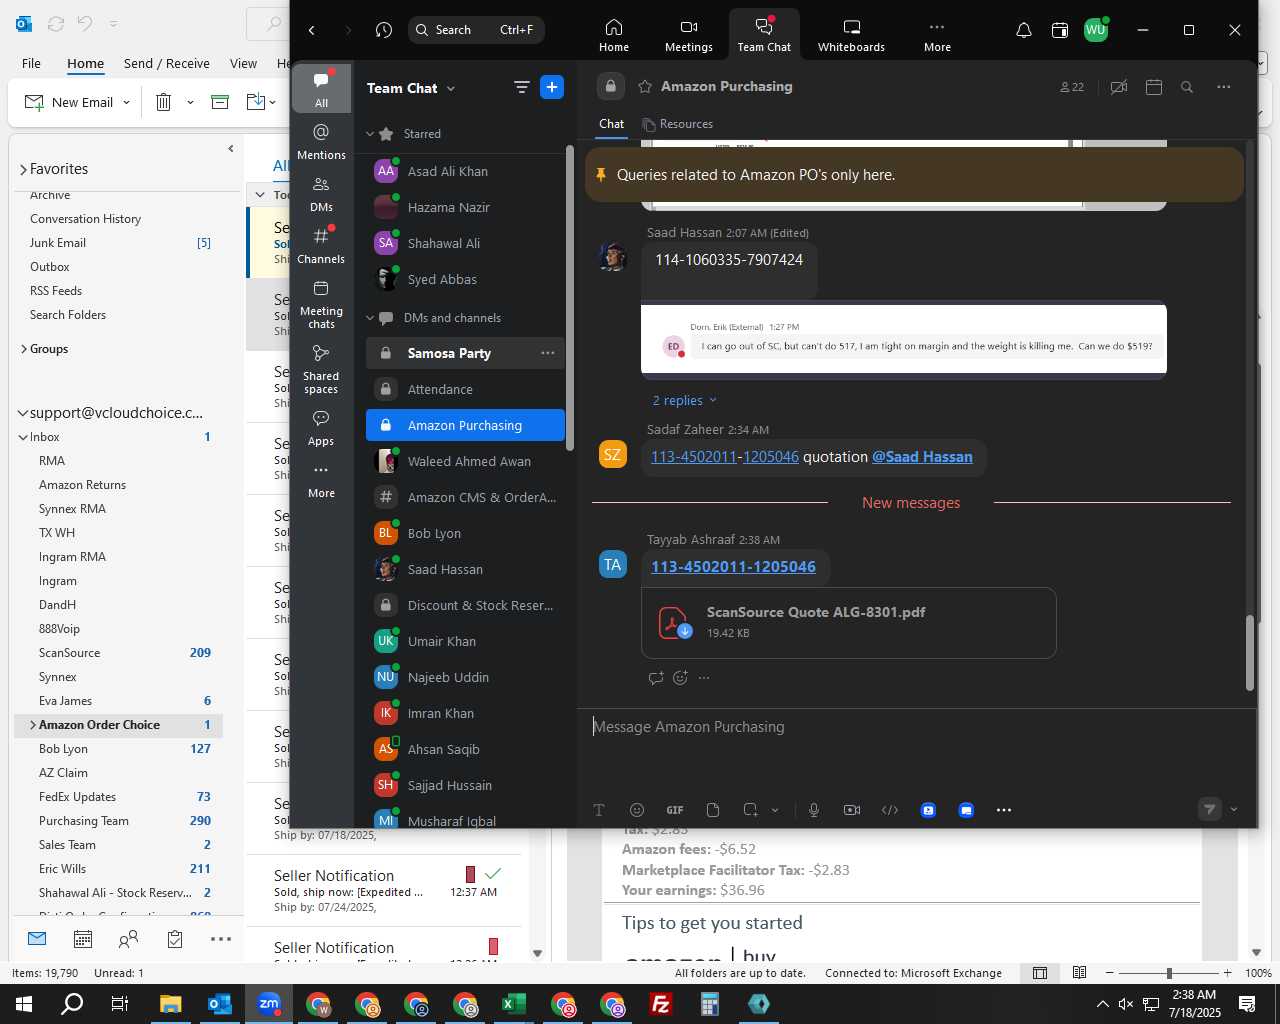Viewport: 1280px width, 1024px height.
Task: Open the GIF picker in message composer
Action: click(x=675, y=810)
